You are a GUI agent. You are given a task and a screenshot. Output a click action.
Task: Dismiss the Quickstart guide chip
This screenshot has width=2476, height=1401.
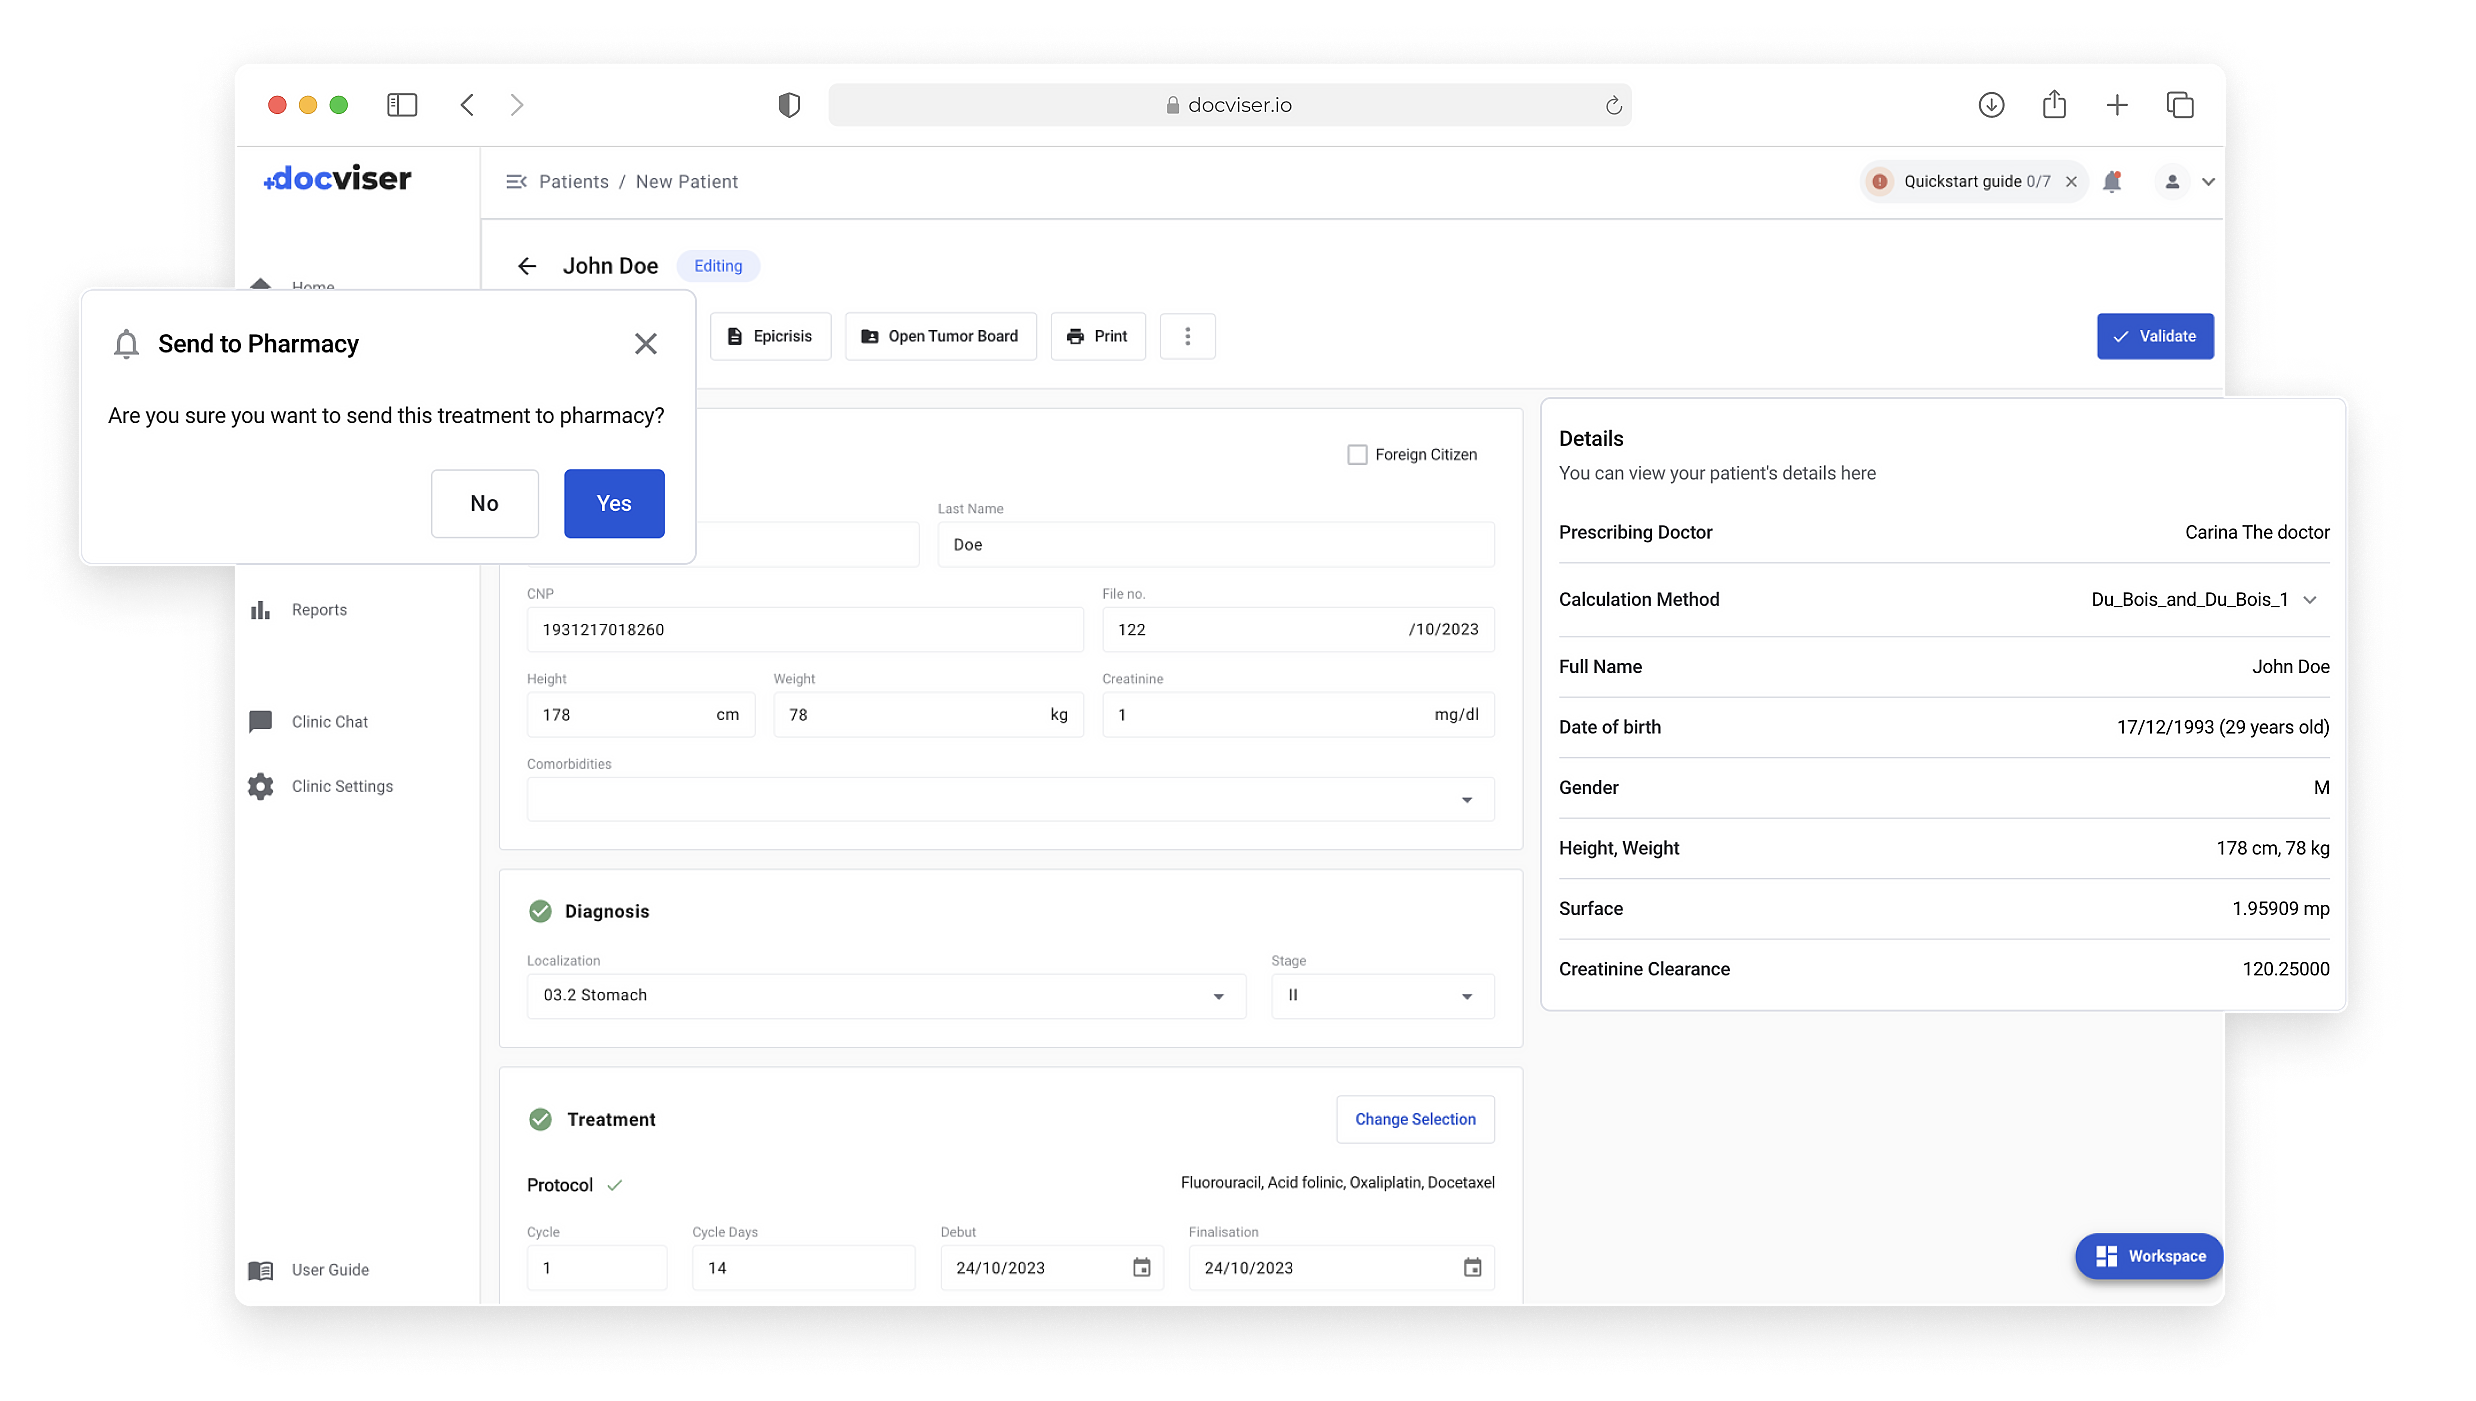coord(2072,182)
